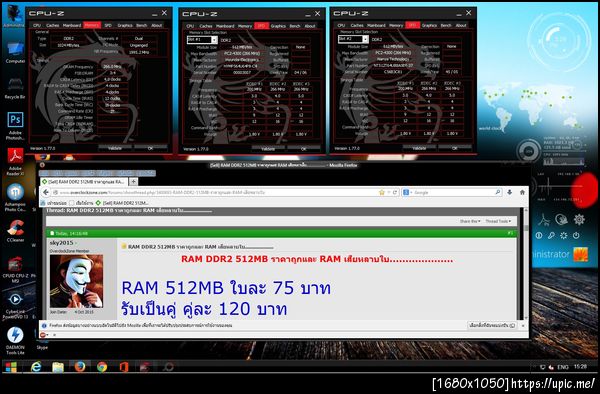Click the key icon in the desktop widget
Image resolution: width=600 pixels, height=394 pixels.
pyautogui.click(x=551, y=236)
